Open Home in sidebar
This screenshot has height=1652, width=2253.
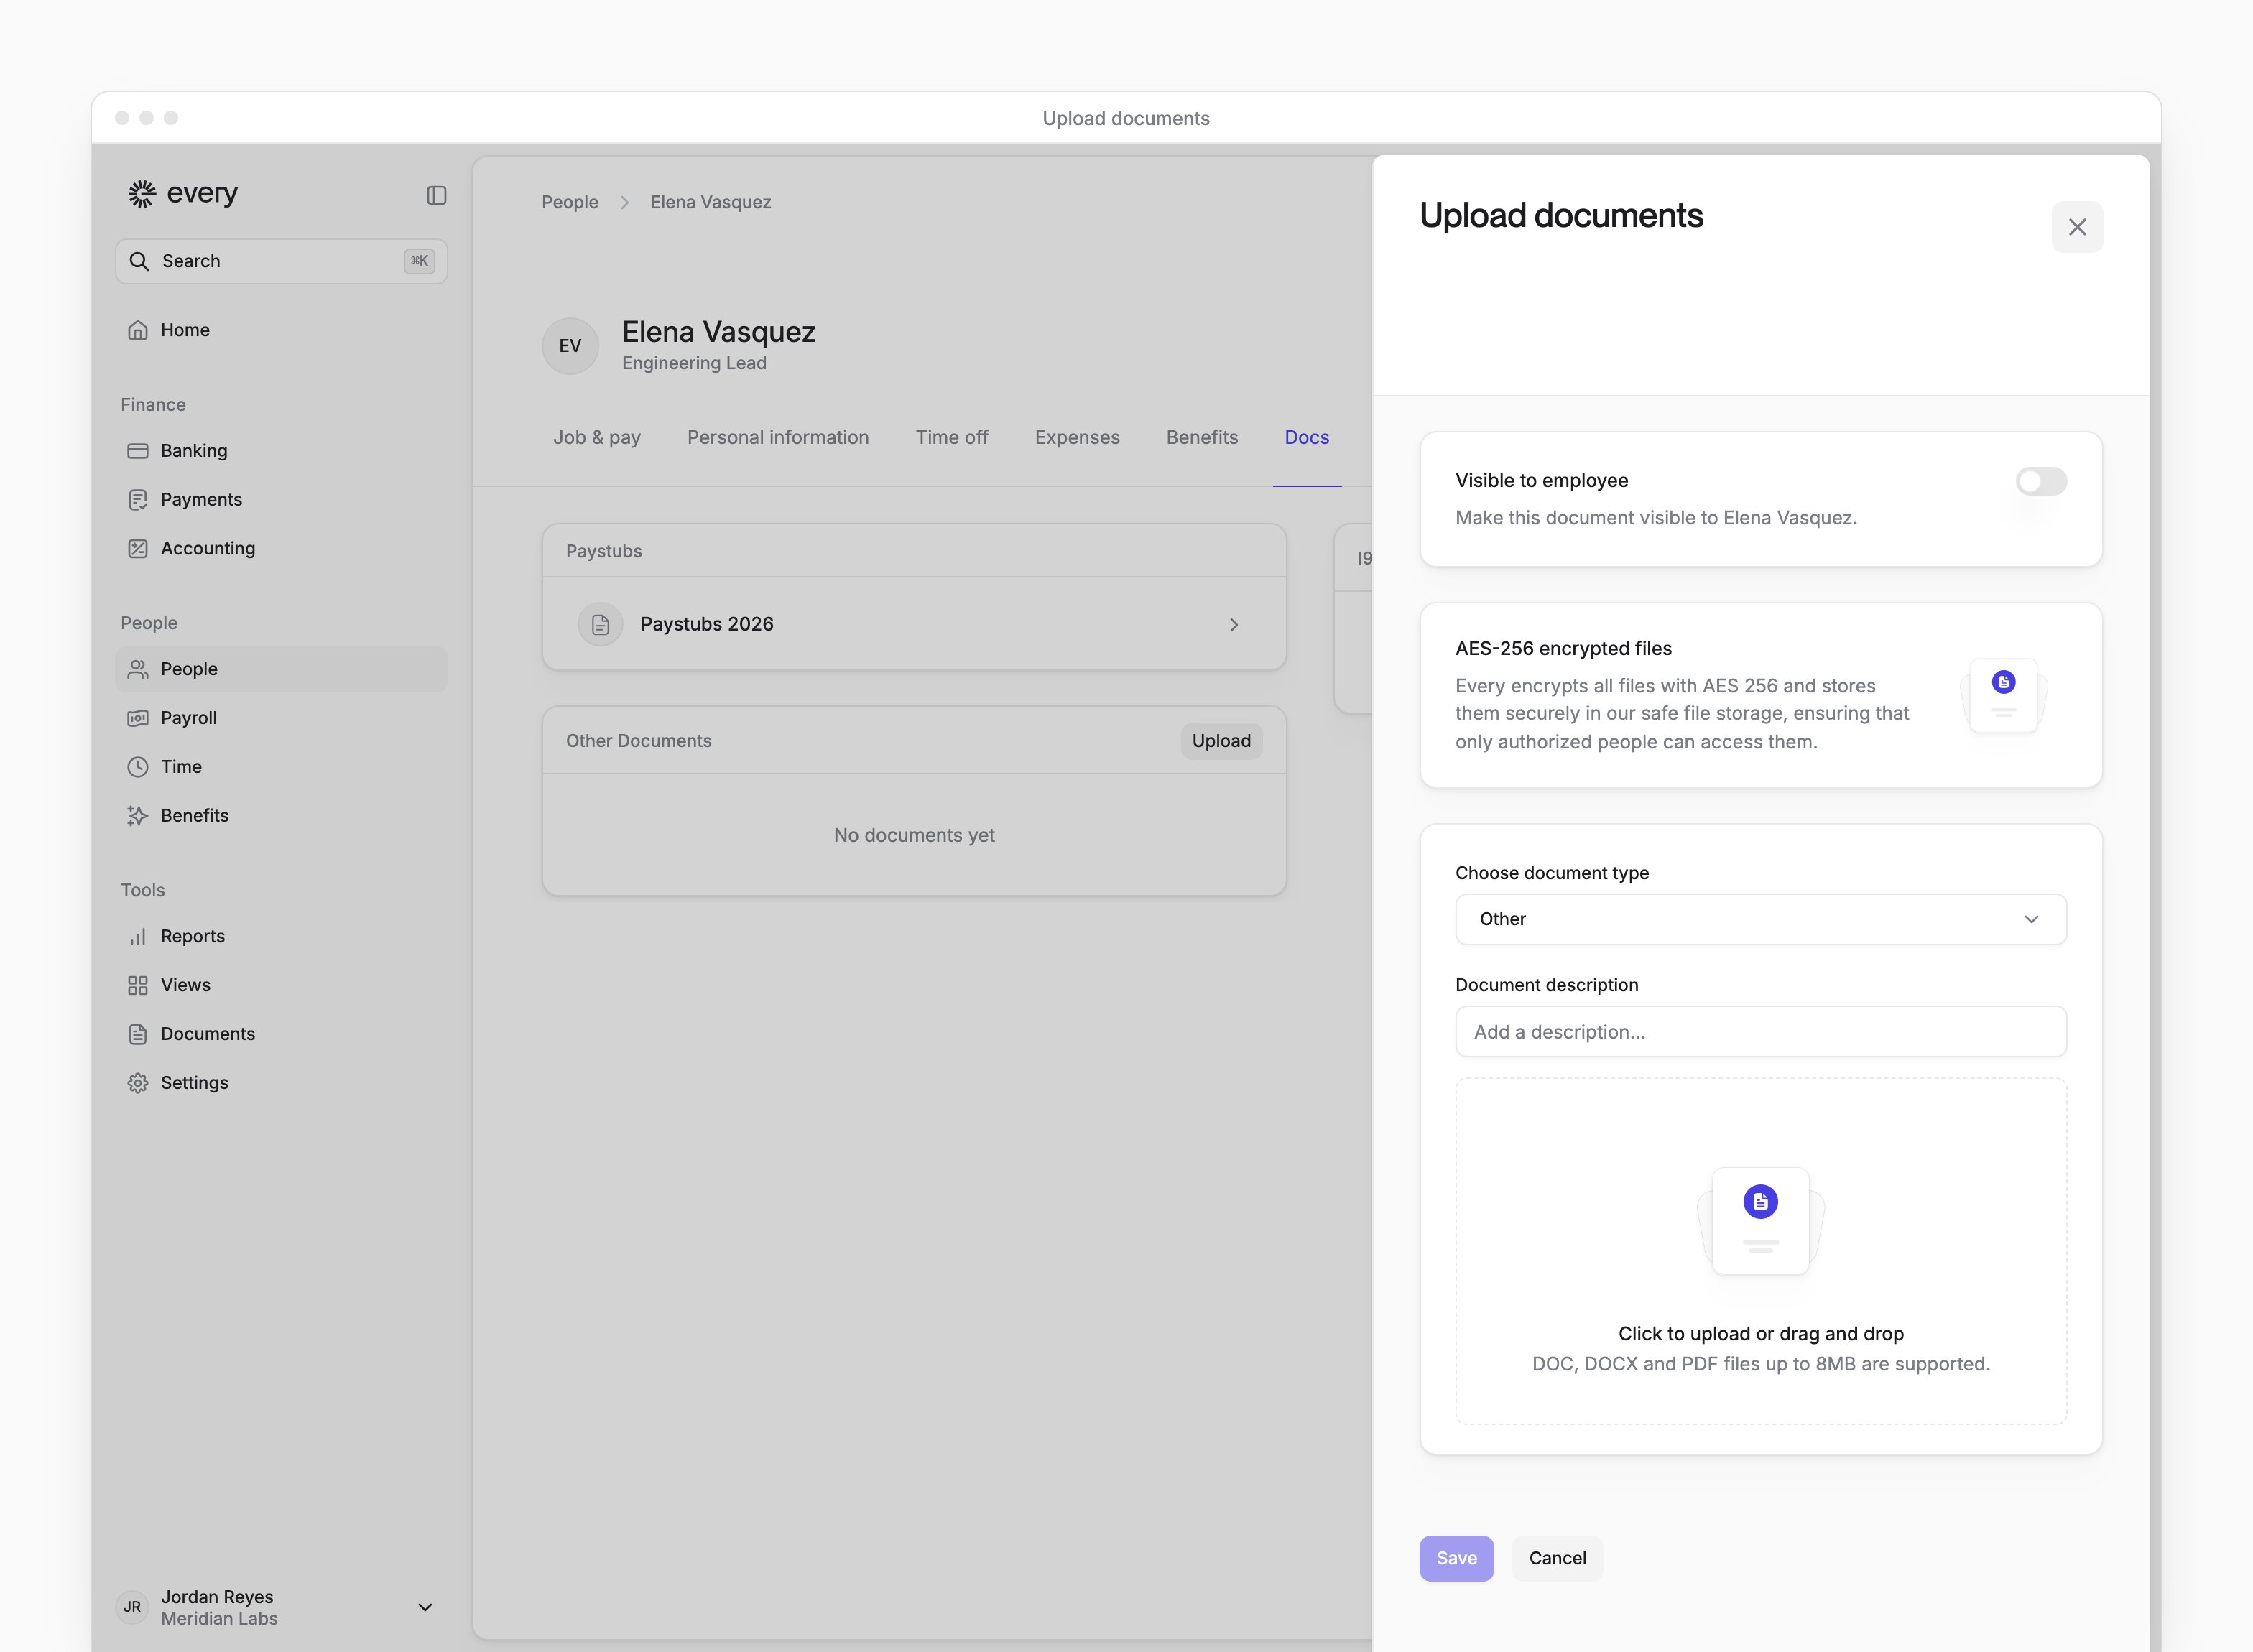click(x=281, y=330)
